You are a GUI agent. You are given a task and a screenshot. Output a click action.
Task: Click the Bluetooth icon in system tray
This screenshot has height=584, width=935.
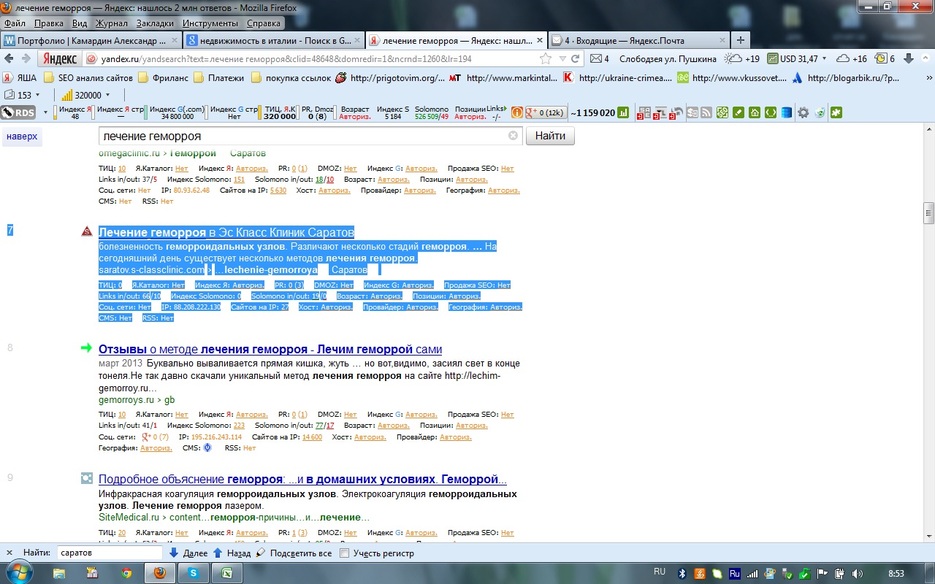[682, 573]
